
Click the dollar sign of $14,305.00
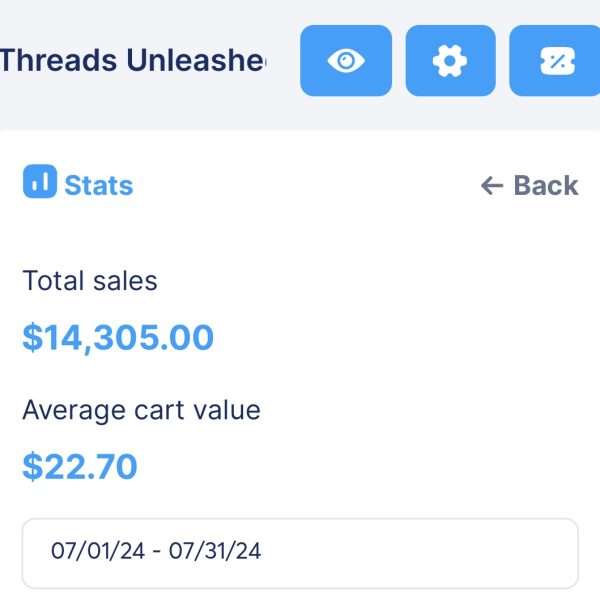(x=32, y=338)
